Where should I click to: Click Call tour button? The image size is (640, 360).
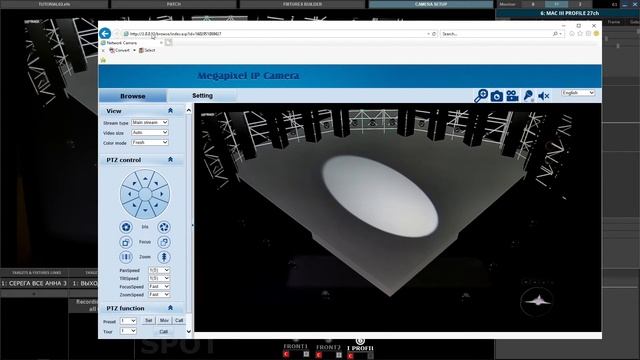point(164,331)
